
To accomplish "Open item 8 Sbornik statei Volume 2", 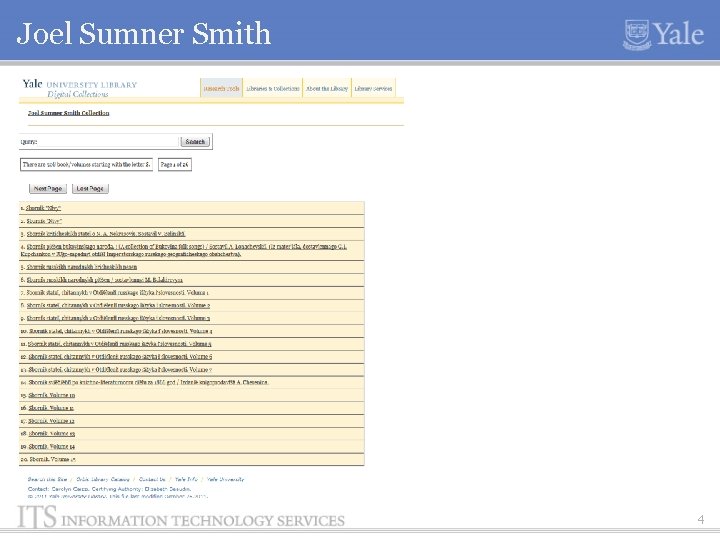I will [x=118, y=305].
